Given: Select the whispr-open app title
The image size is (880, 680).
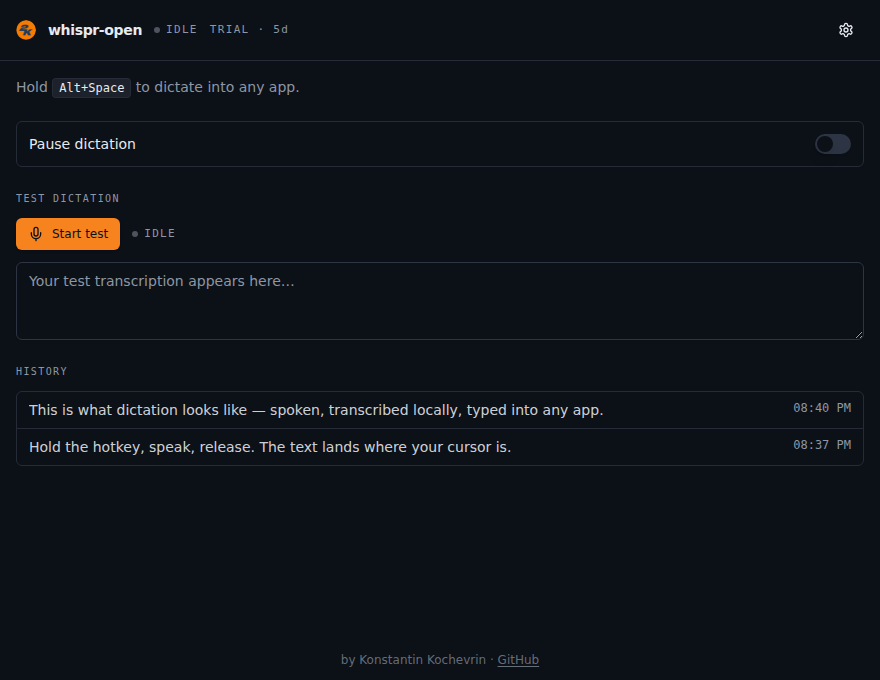Looking at the screenshot, I should pos(95,30).
